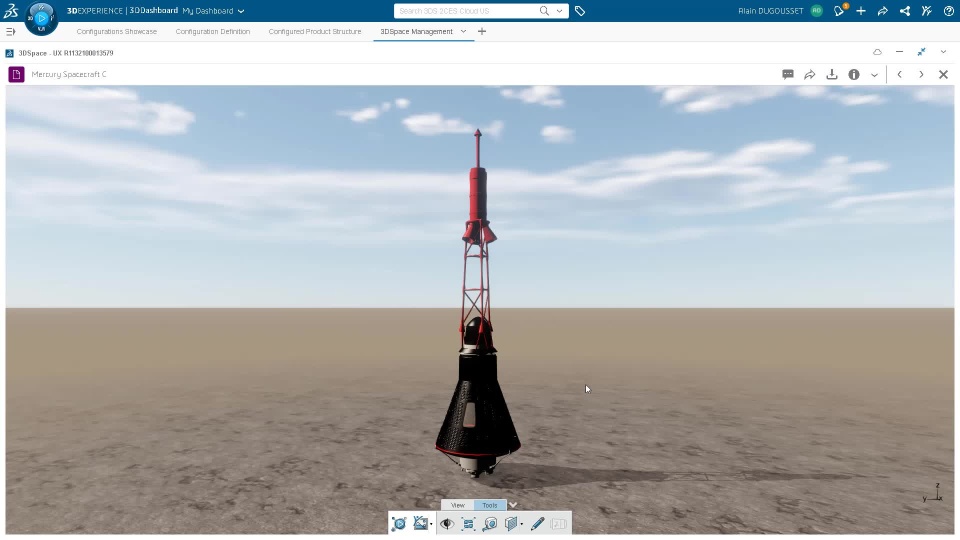
Task: Click the user name Alain DUGOUSSET
Action: 771,10
